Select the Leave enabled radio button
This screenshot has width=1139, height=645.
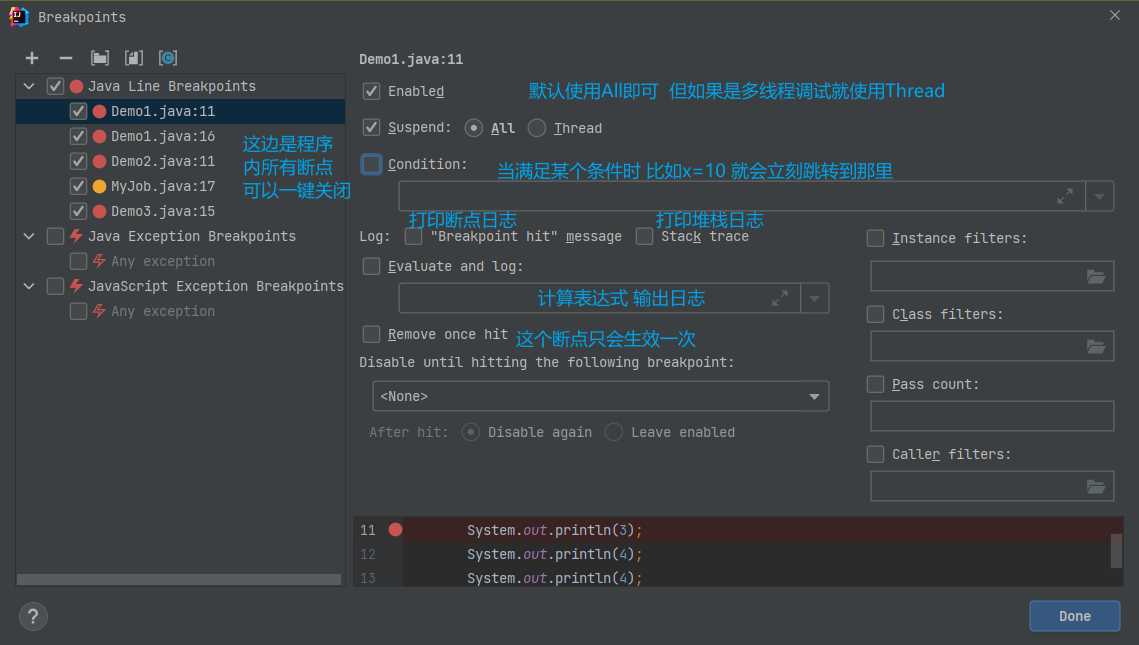(x=614, y=432)
